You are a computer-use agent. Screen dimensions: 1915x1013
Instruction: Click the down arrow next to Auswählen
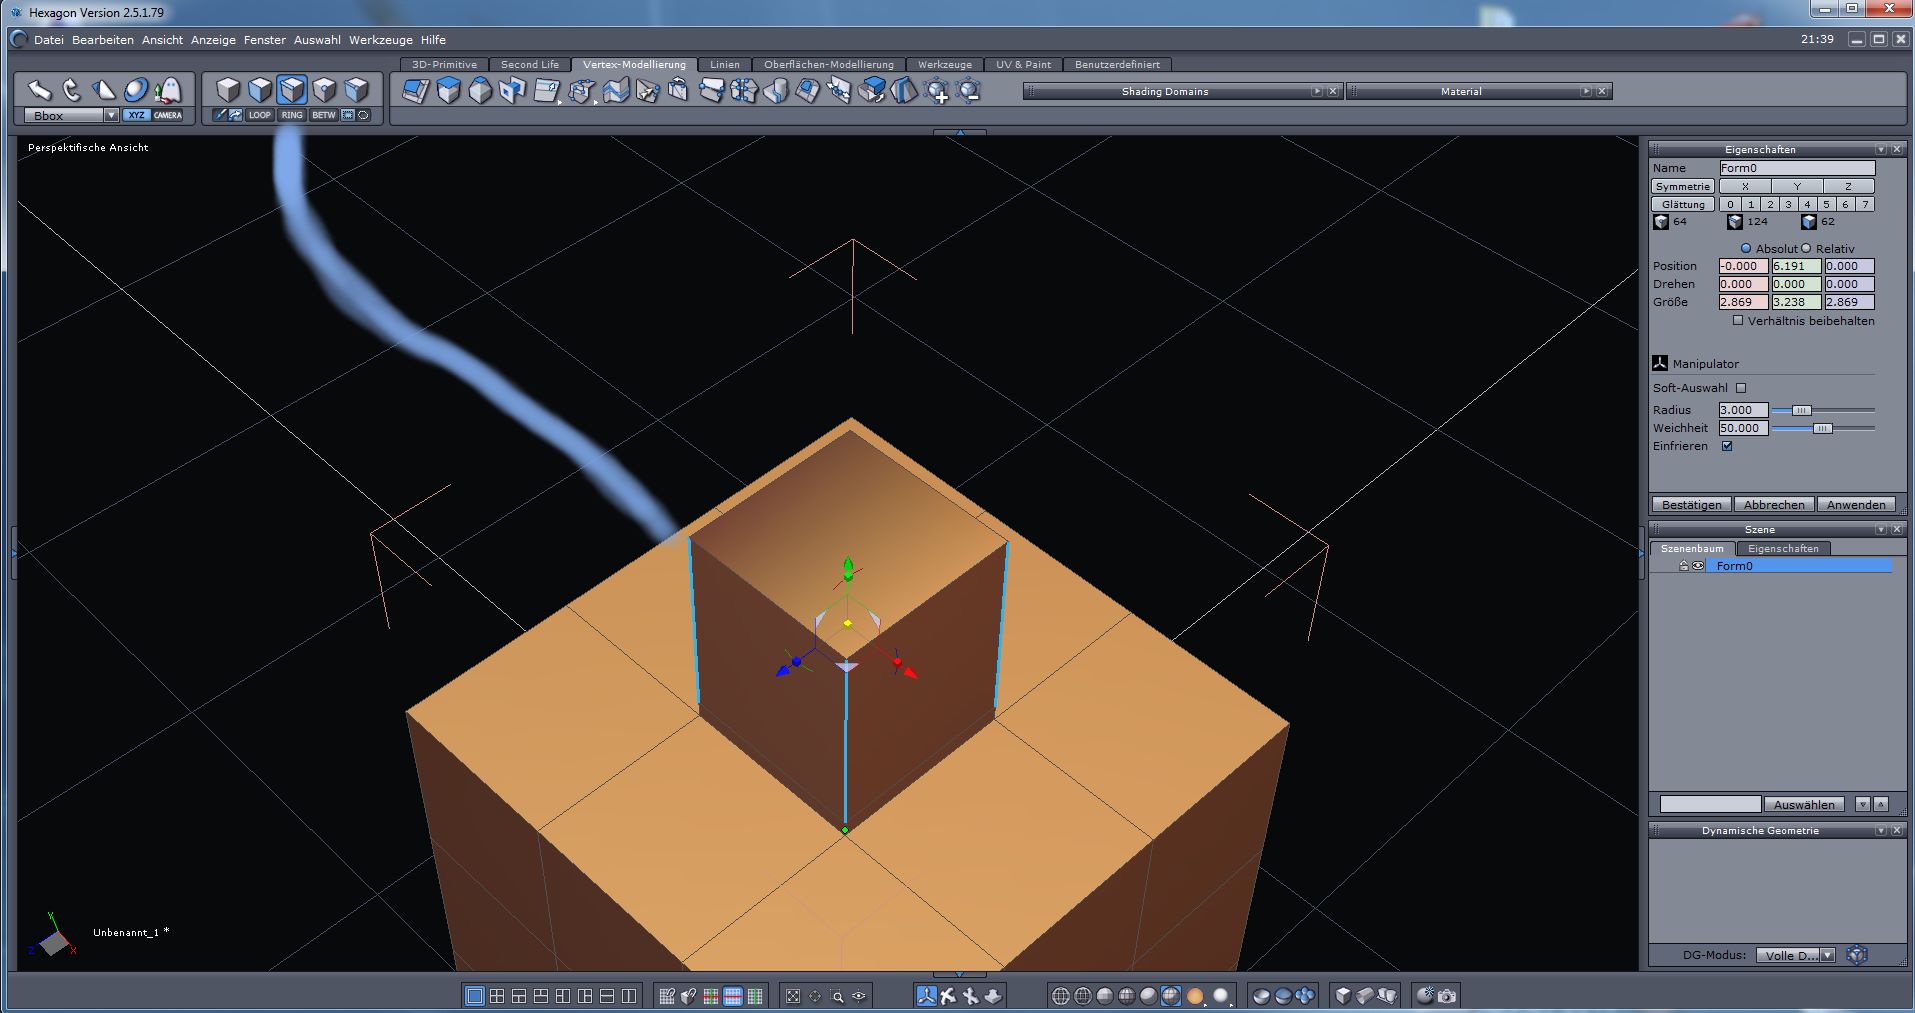click(1863, 804)
